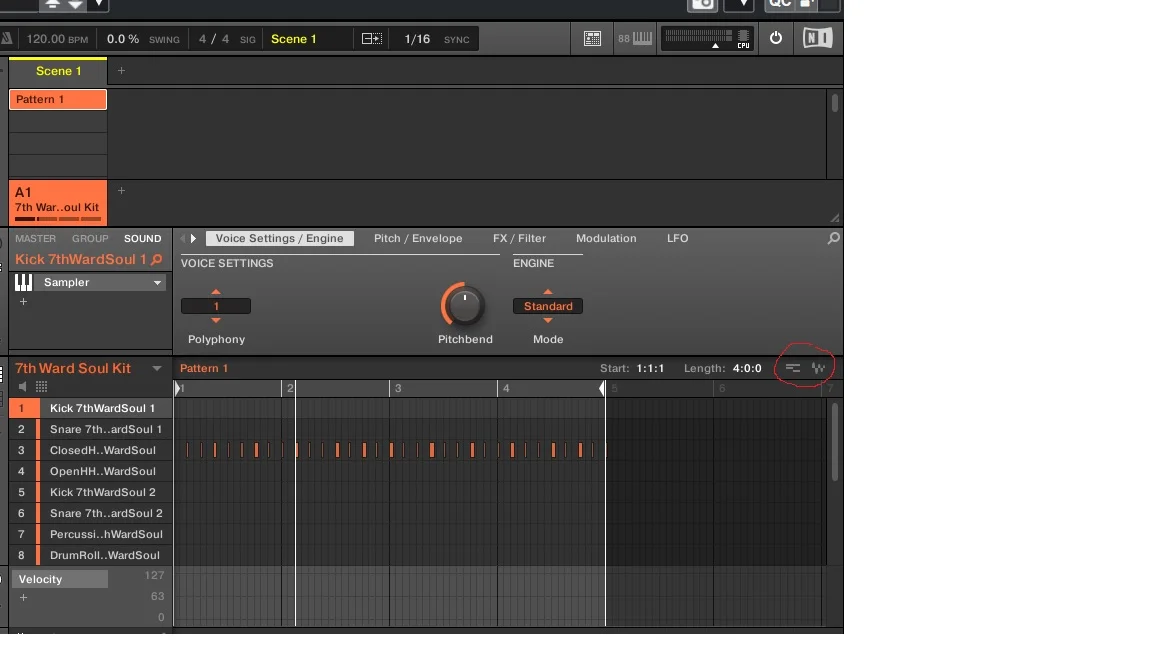Viewport: 1152px width, 648px height.
Task: Click the pattern editor vertical scrollbar
Action: tap(834, 441)
